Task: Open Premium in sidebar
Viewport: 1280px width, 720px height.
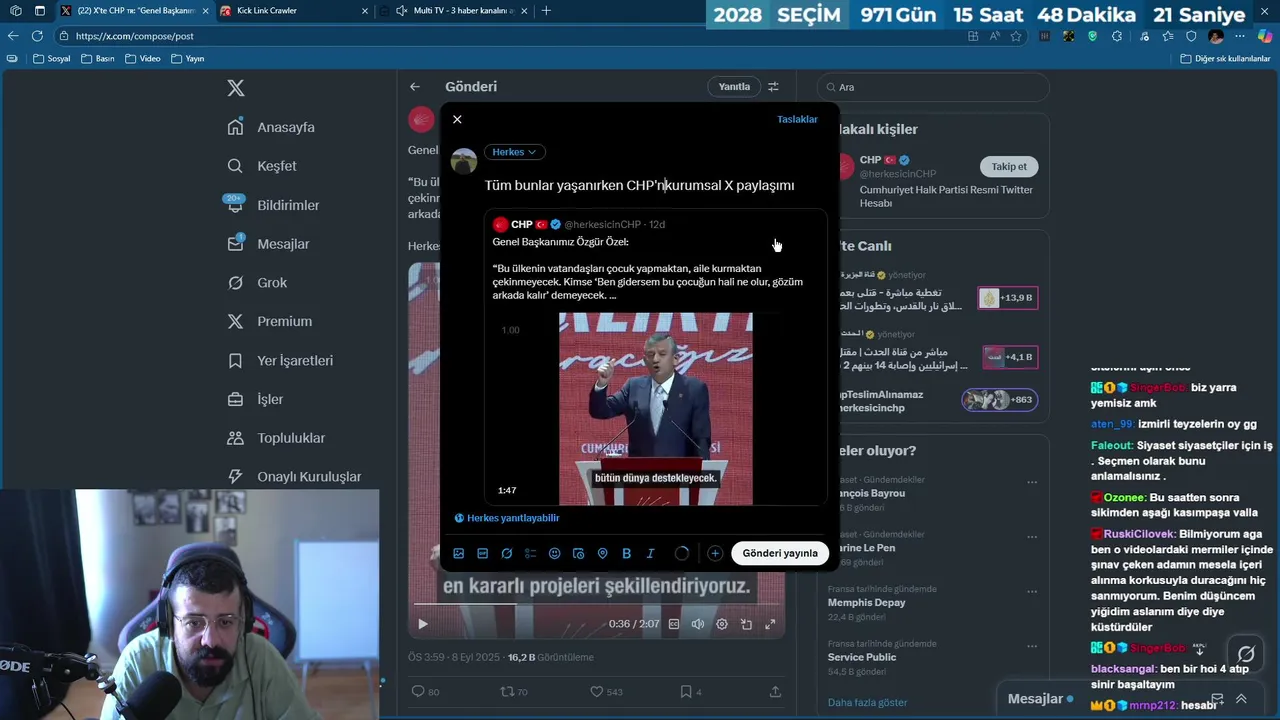Action: pos(270,321)
